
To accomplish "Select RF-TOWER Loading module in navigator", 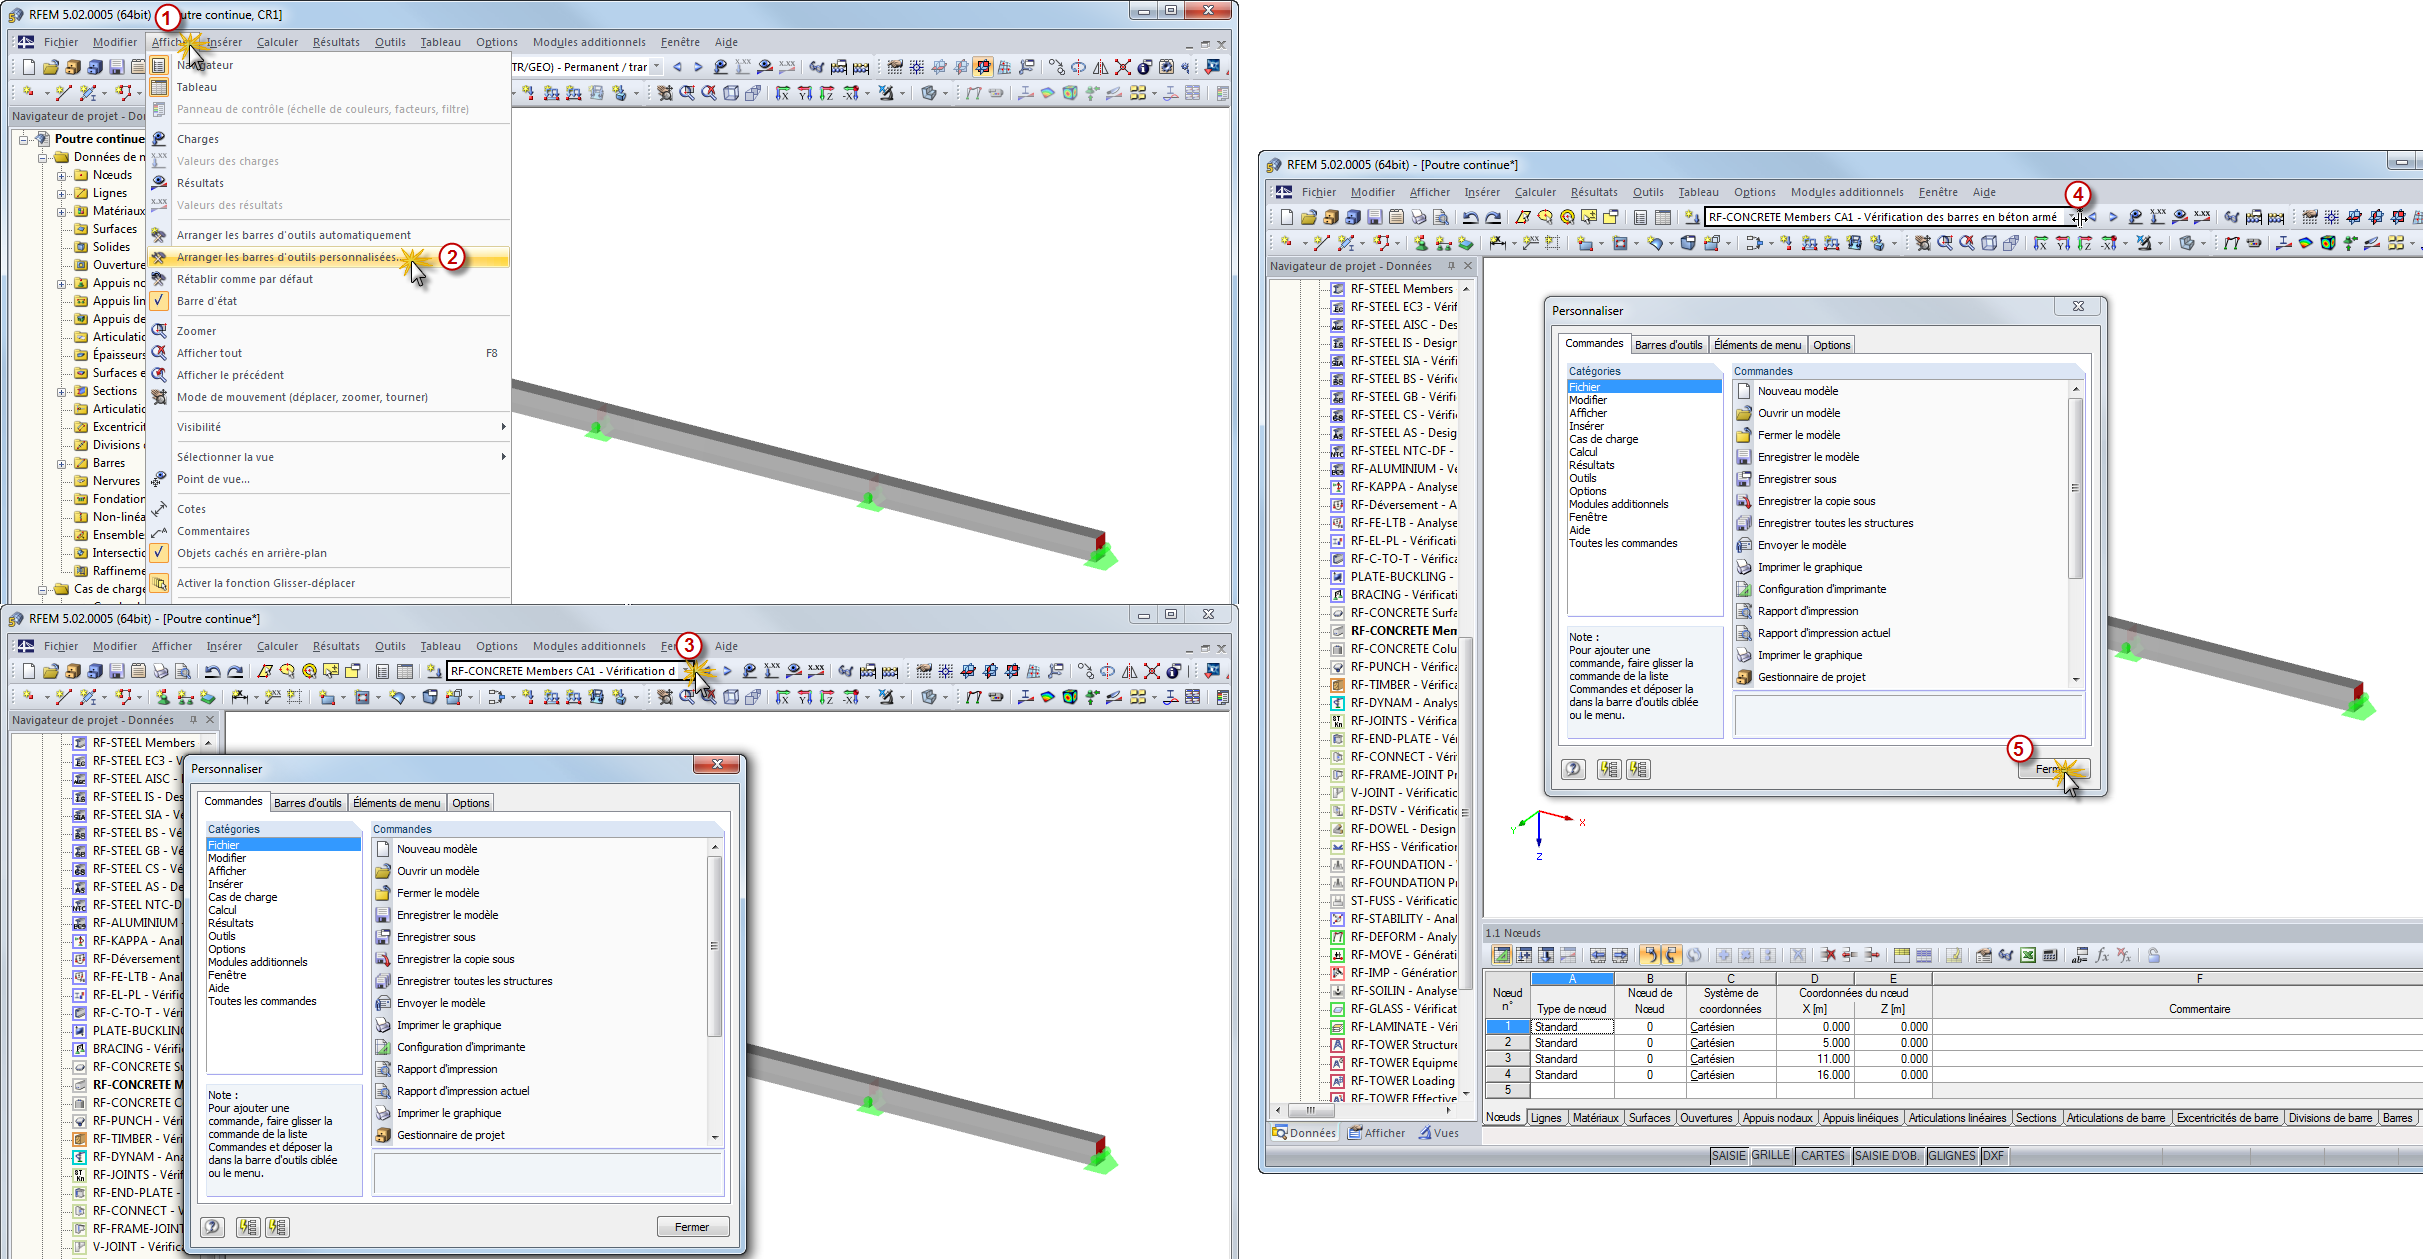I will [x=1402, y=1081].
